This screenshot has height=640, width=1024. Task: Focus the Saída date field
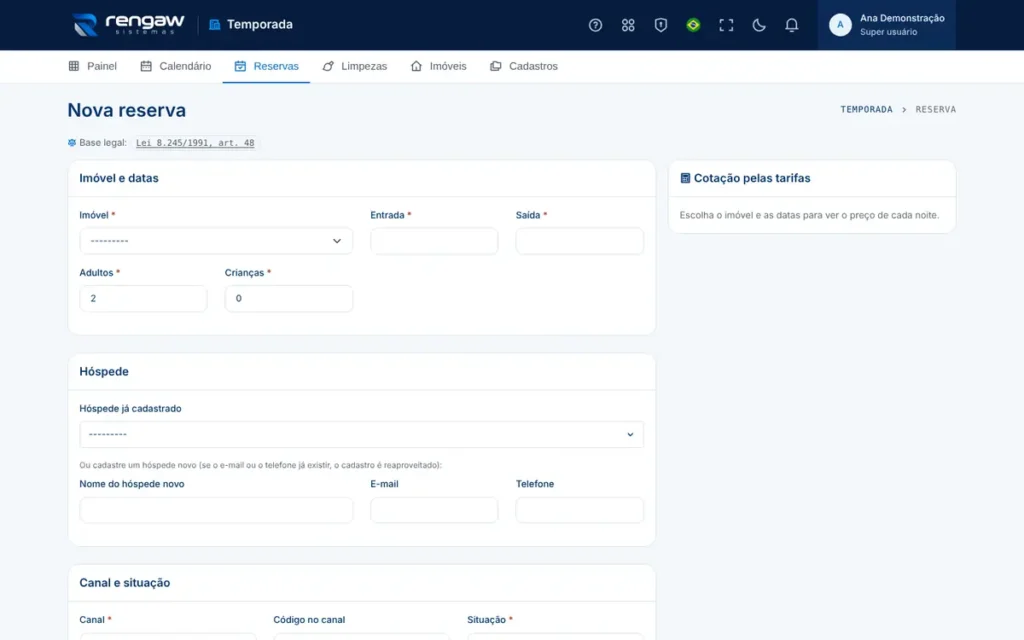coord(579,241)
